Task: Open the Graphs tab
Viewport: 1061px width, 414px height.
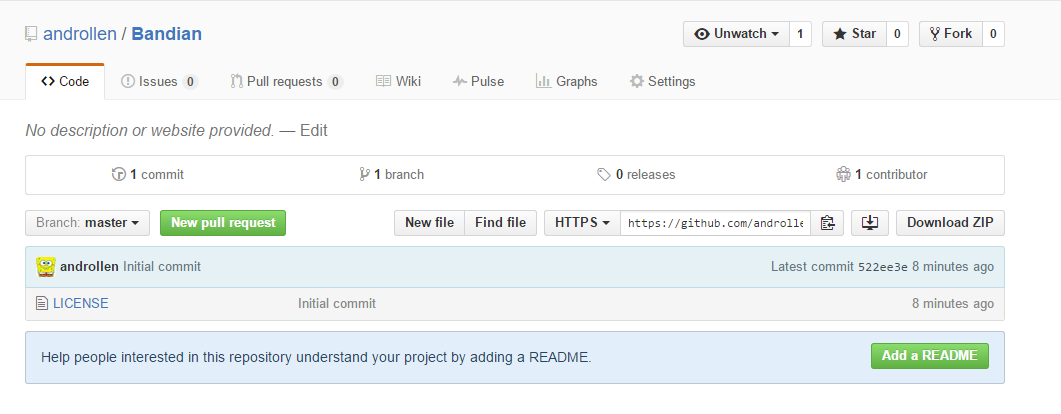Action: pos(566,82)
